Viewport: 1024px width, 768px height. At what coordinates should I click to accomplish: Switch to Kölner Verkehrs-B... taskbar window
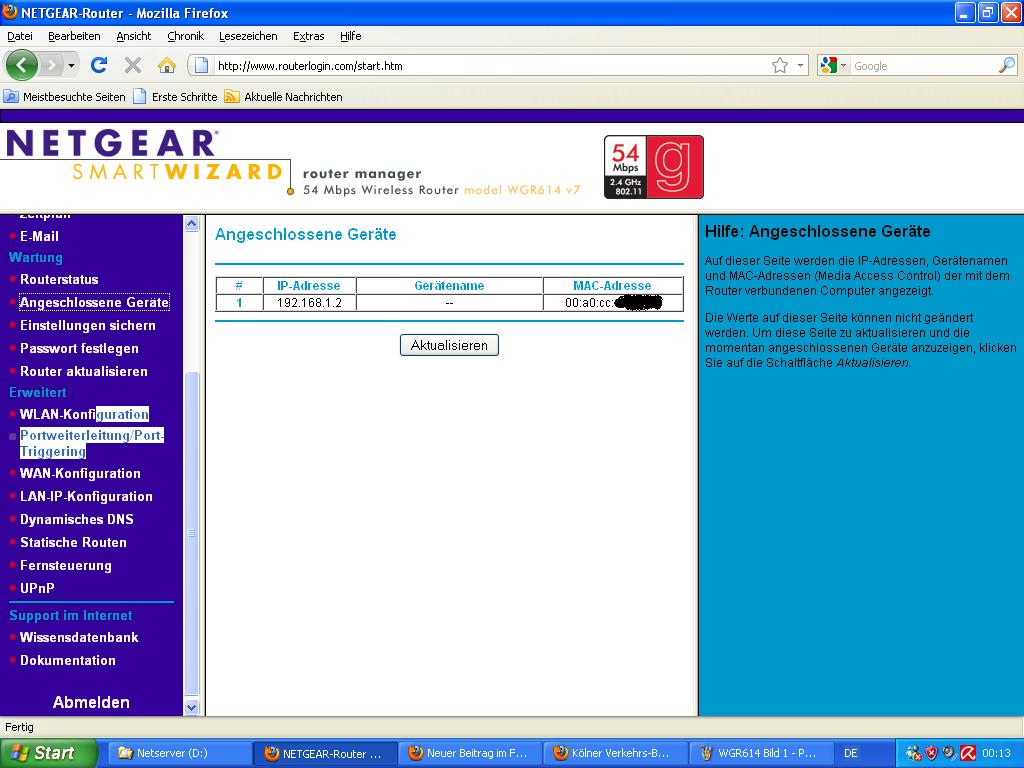[615, 753]
